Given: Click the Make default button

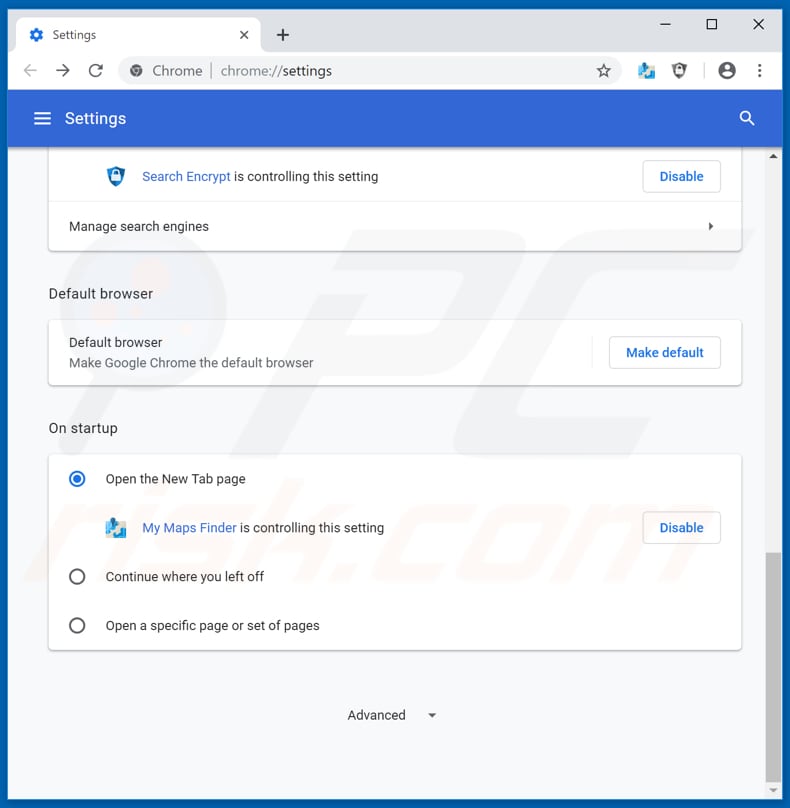Looking at the screenshot, I should pos(665,352).
